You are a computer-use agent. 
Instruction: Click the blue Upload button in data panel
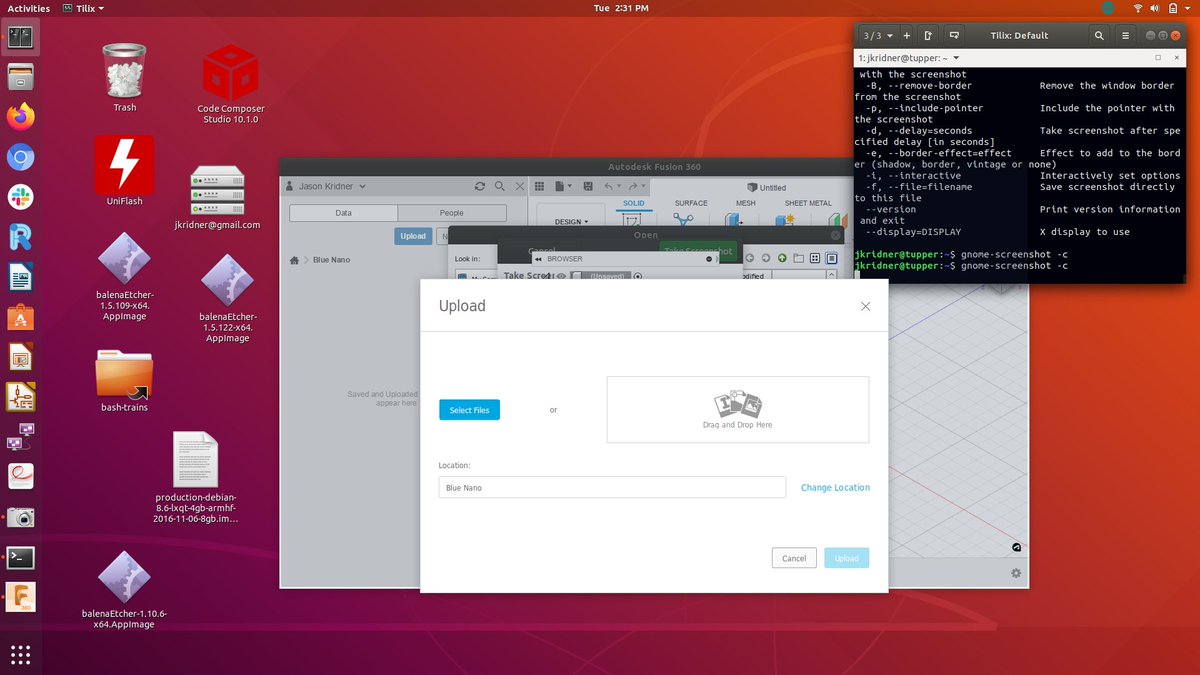click(413, 236)
